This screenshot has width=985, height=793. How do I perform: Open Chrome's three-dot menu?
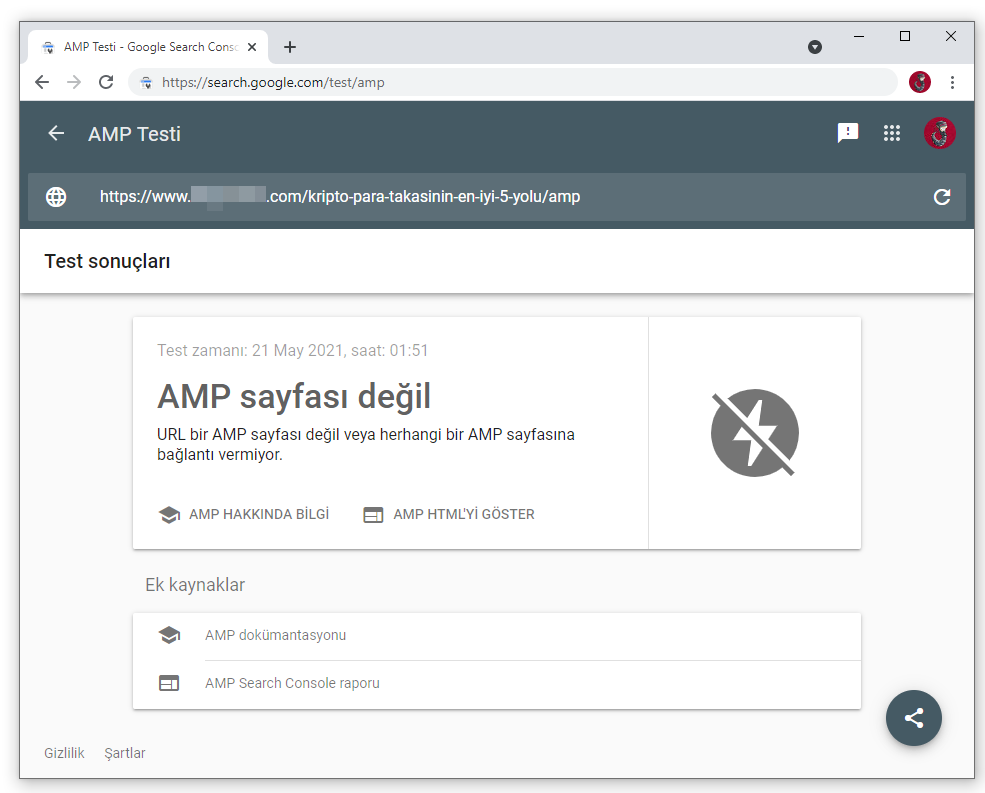pyautogui.click(x=952, y=82)
